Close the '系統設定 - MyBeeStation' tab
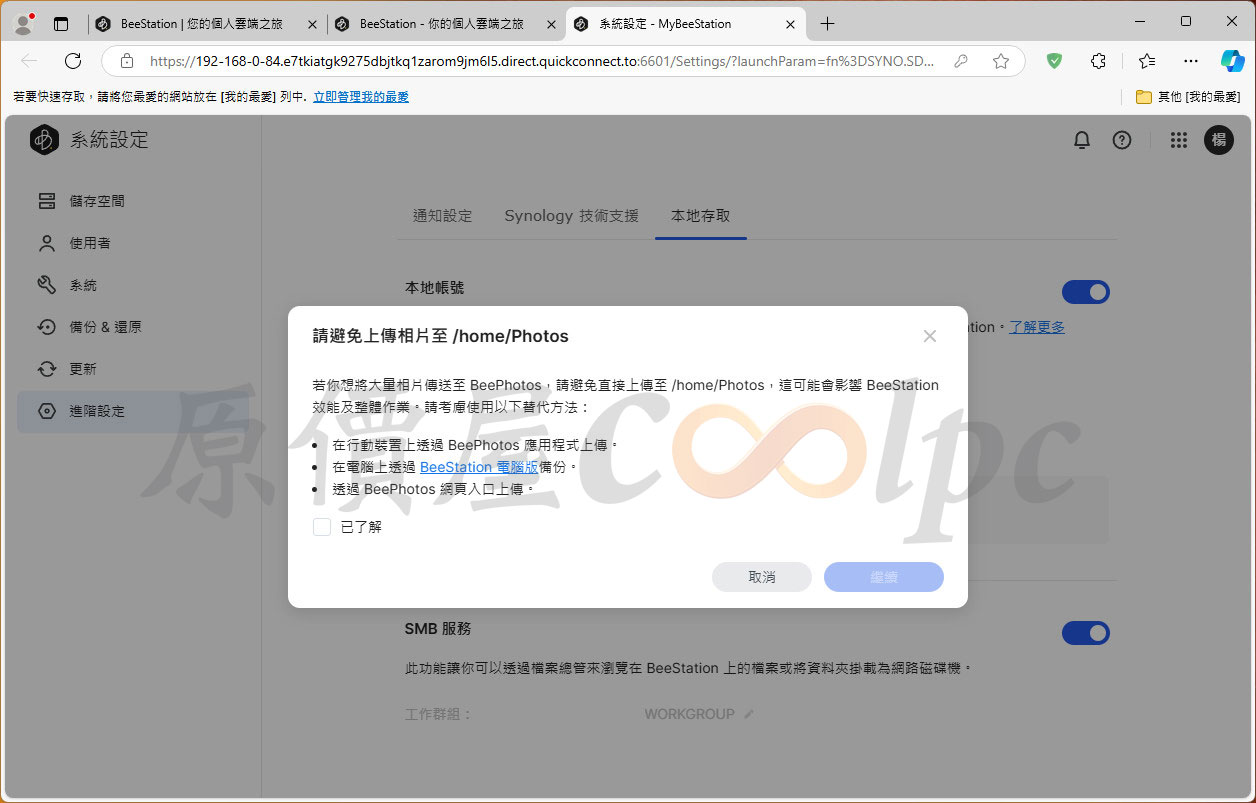Image resolution: width=1256 pixels, height=803 pixels. point(791,24)
